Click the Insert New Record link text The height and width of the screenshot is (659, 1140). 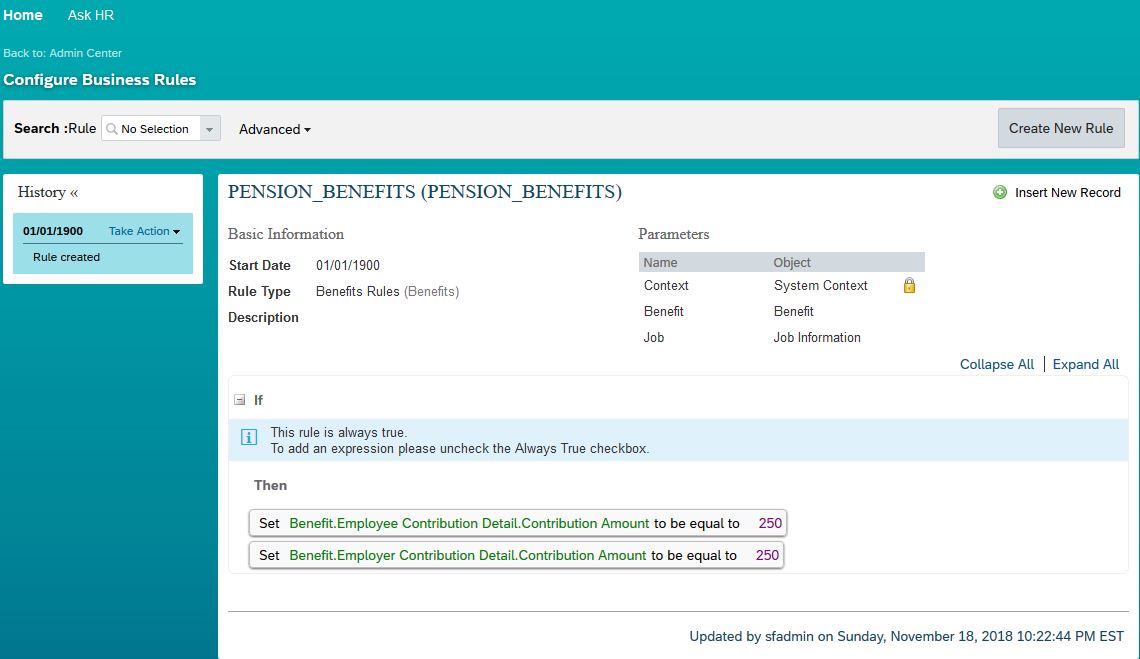point(1067,193)
